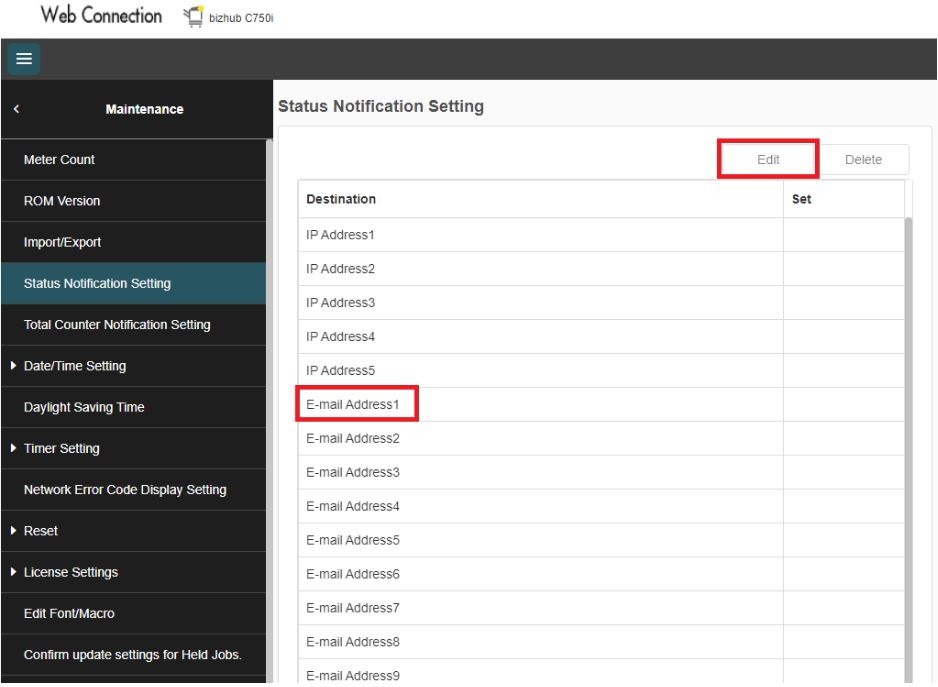This screenshot has height=687, width=938.
Task: Open the hamburger menu icon
Action: pyautogui.click(x=21, y=59)
